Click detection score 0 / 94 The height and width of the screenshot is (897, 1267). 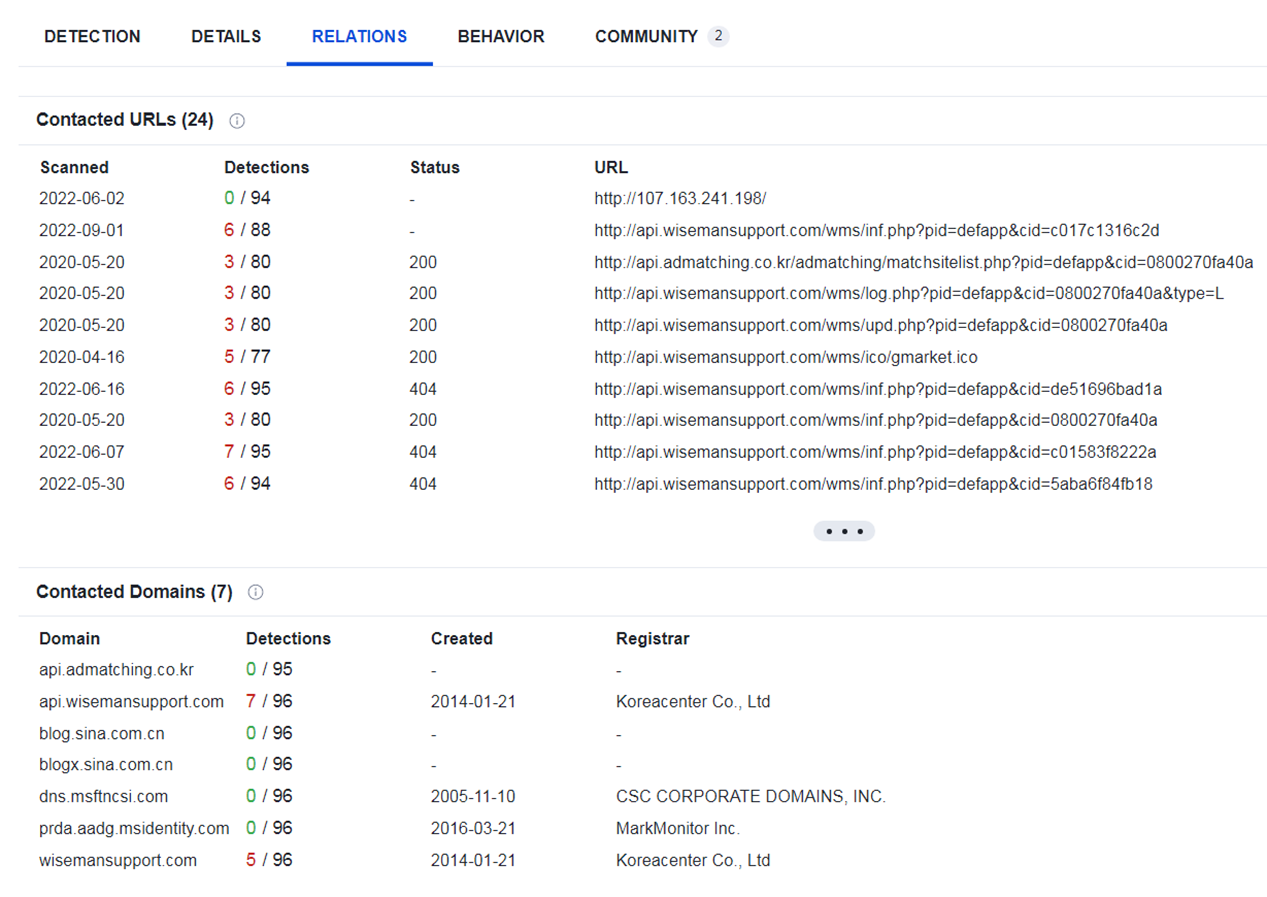tap(247, 198)
